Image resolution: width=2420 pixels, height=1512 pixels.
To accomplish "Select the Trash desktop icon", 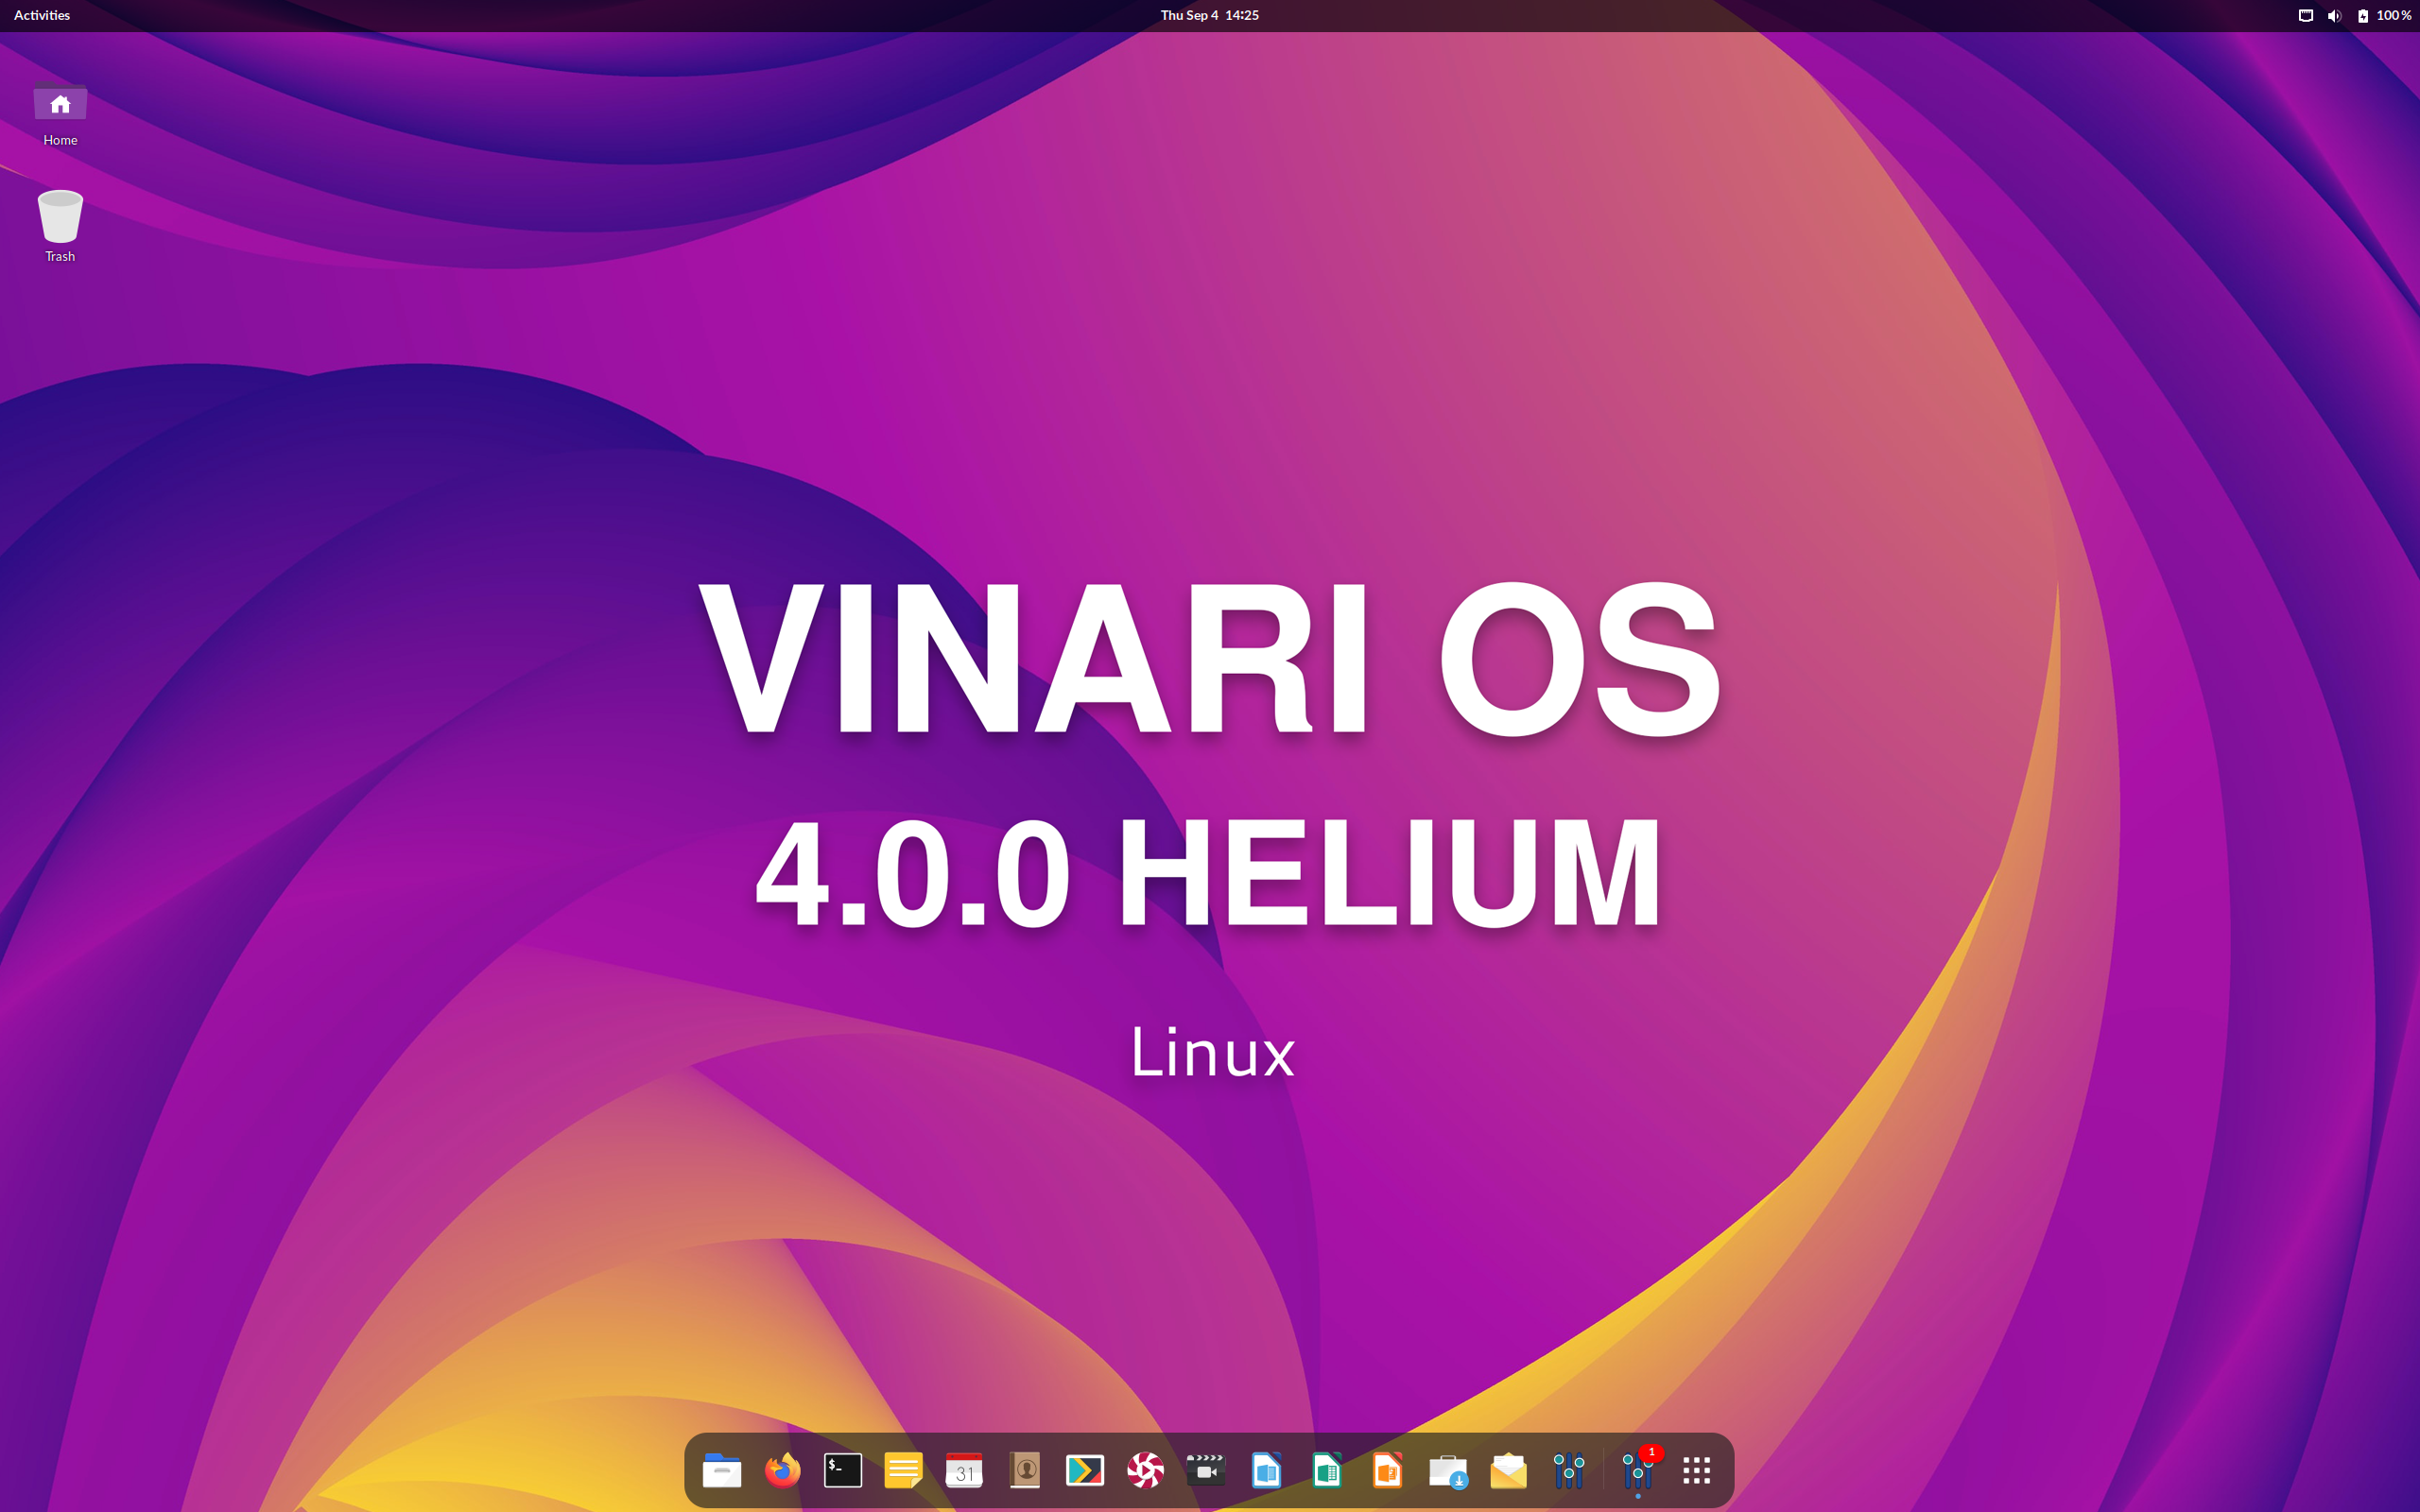I will click(60, 226).
